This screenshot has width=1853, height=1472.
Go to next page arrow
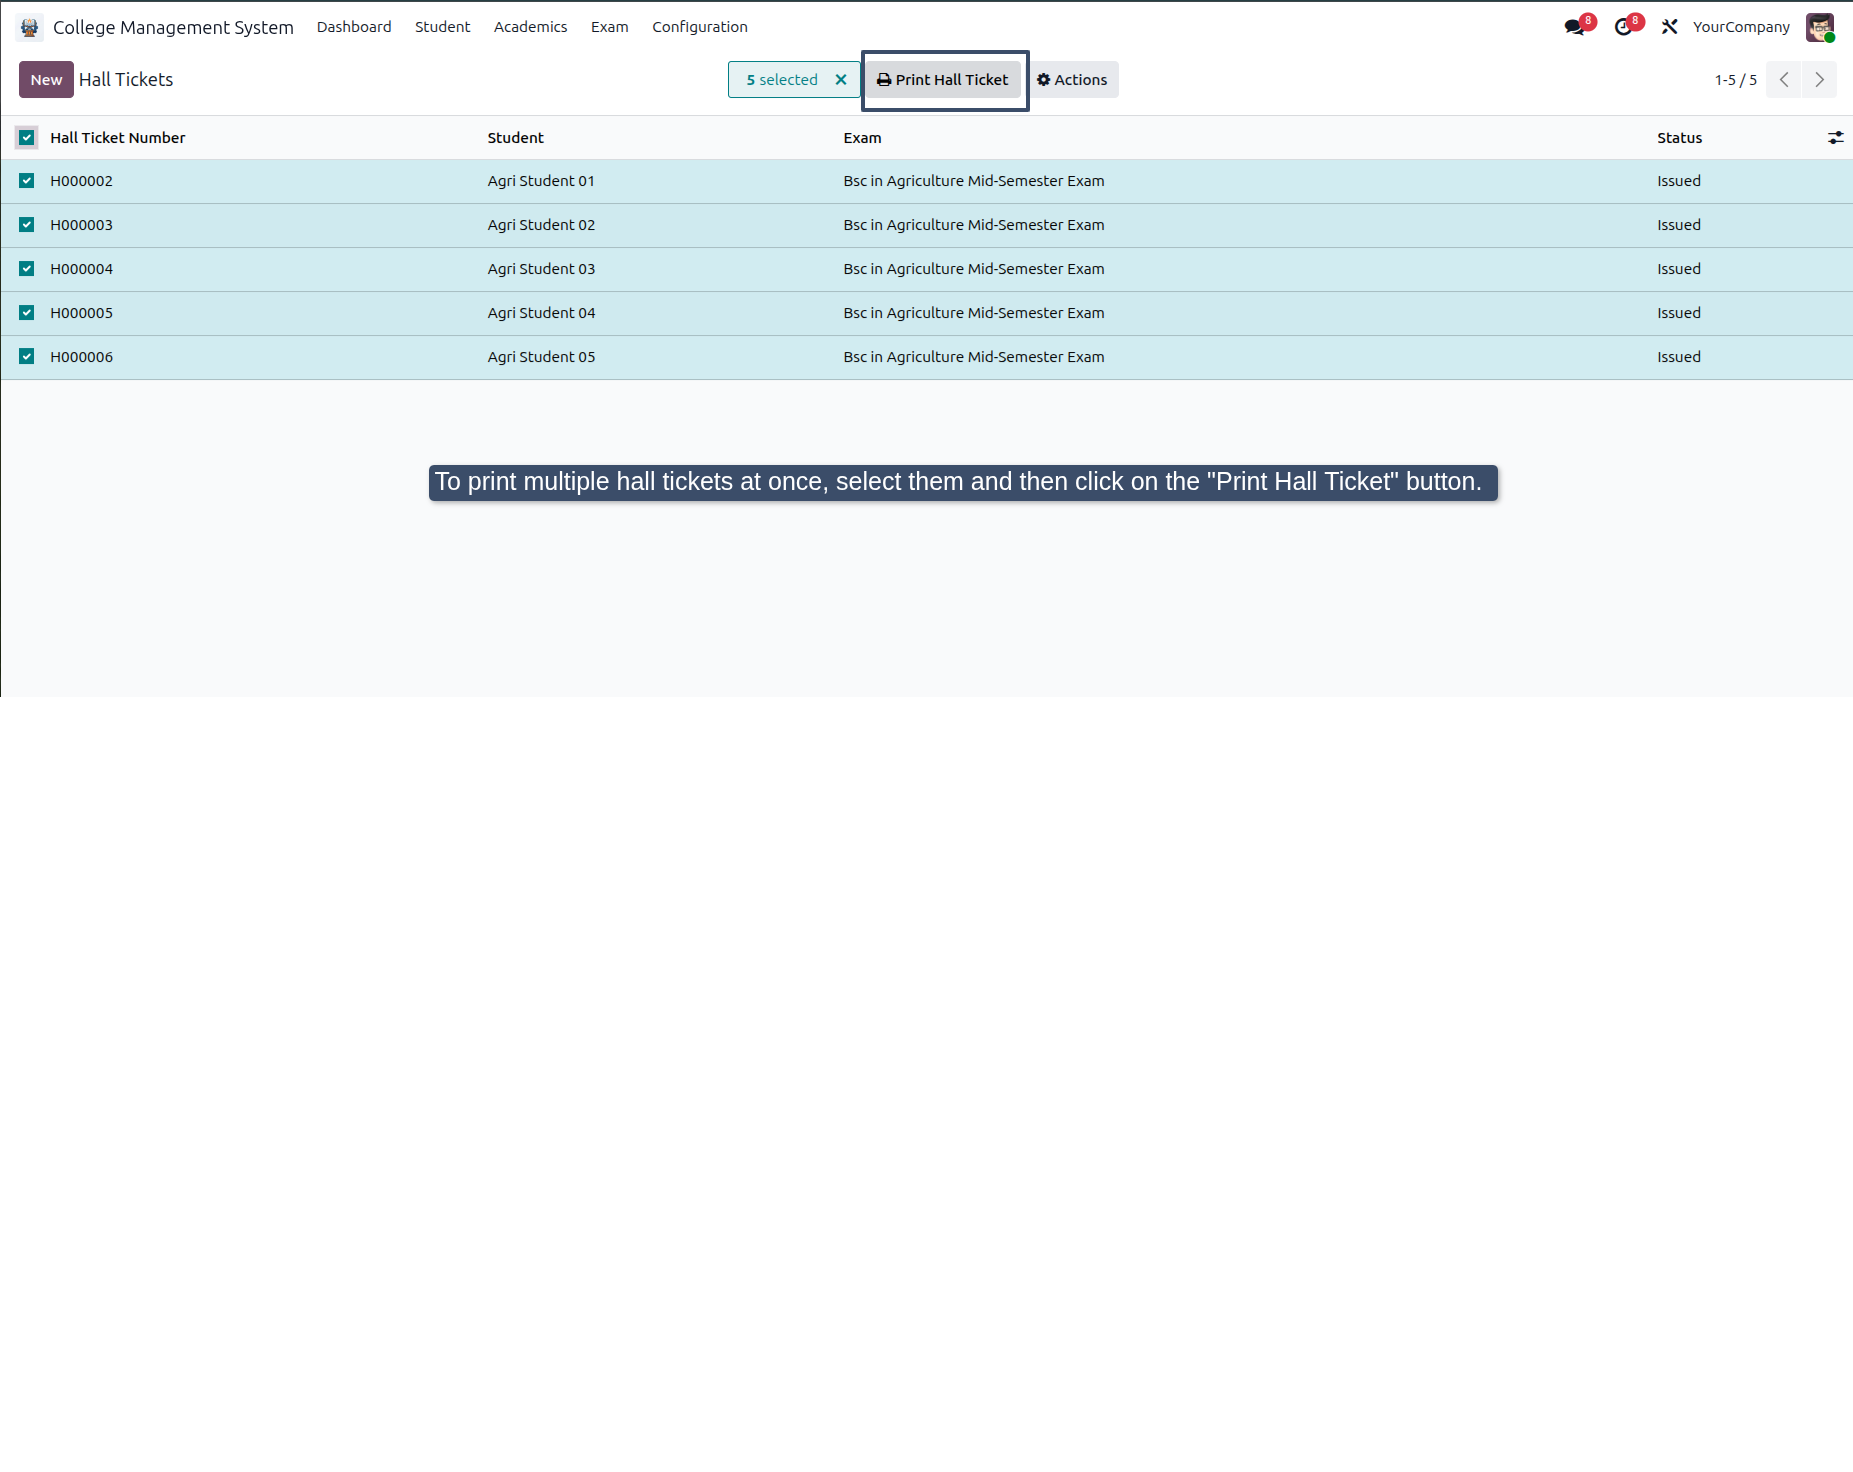[x=1819, y=80]
